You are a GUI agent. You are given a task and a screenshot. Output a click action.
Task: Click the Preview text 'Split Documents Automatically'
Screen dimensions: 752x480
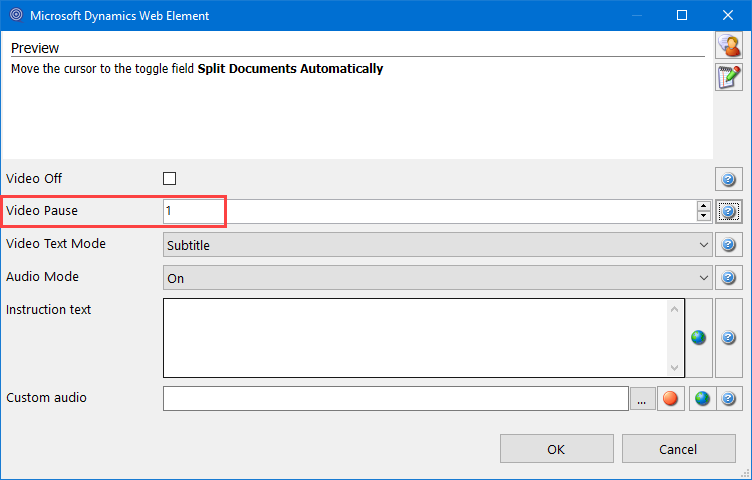(290, 69)
